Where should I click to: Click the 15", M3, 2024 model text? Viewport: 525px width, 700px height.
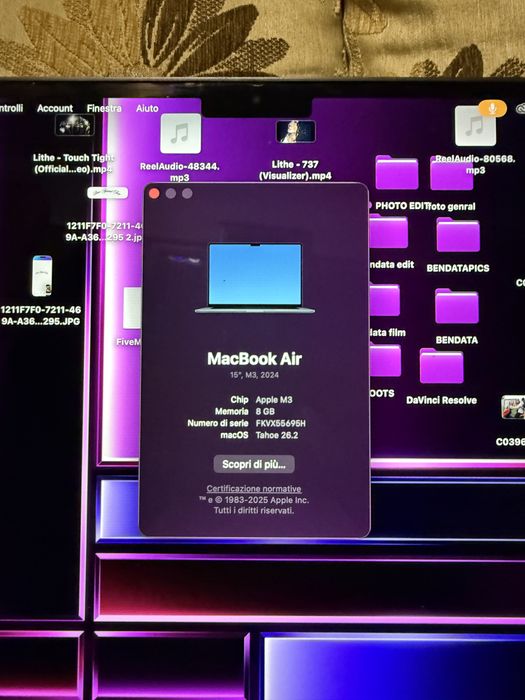pos(254,375)
